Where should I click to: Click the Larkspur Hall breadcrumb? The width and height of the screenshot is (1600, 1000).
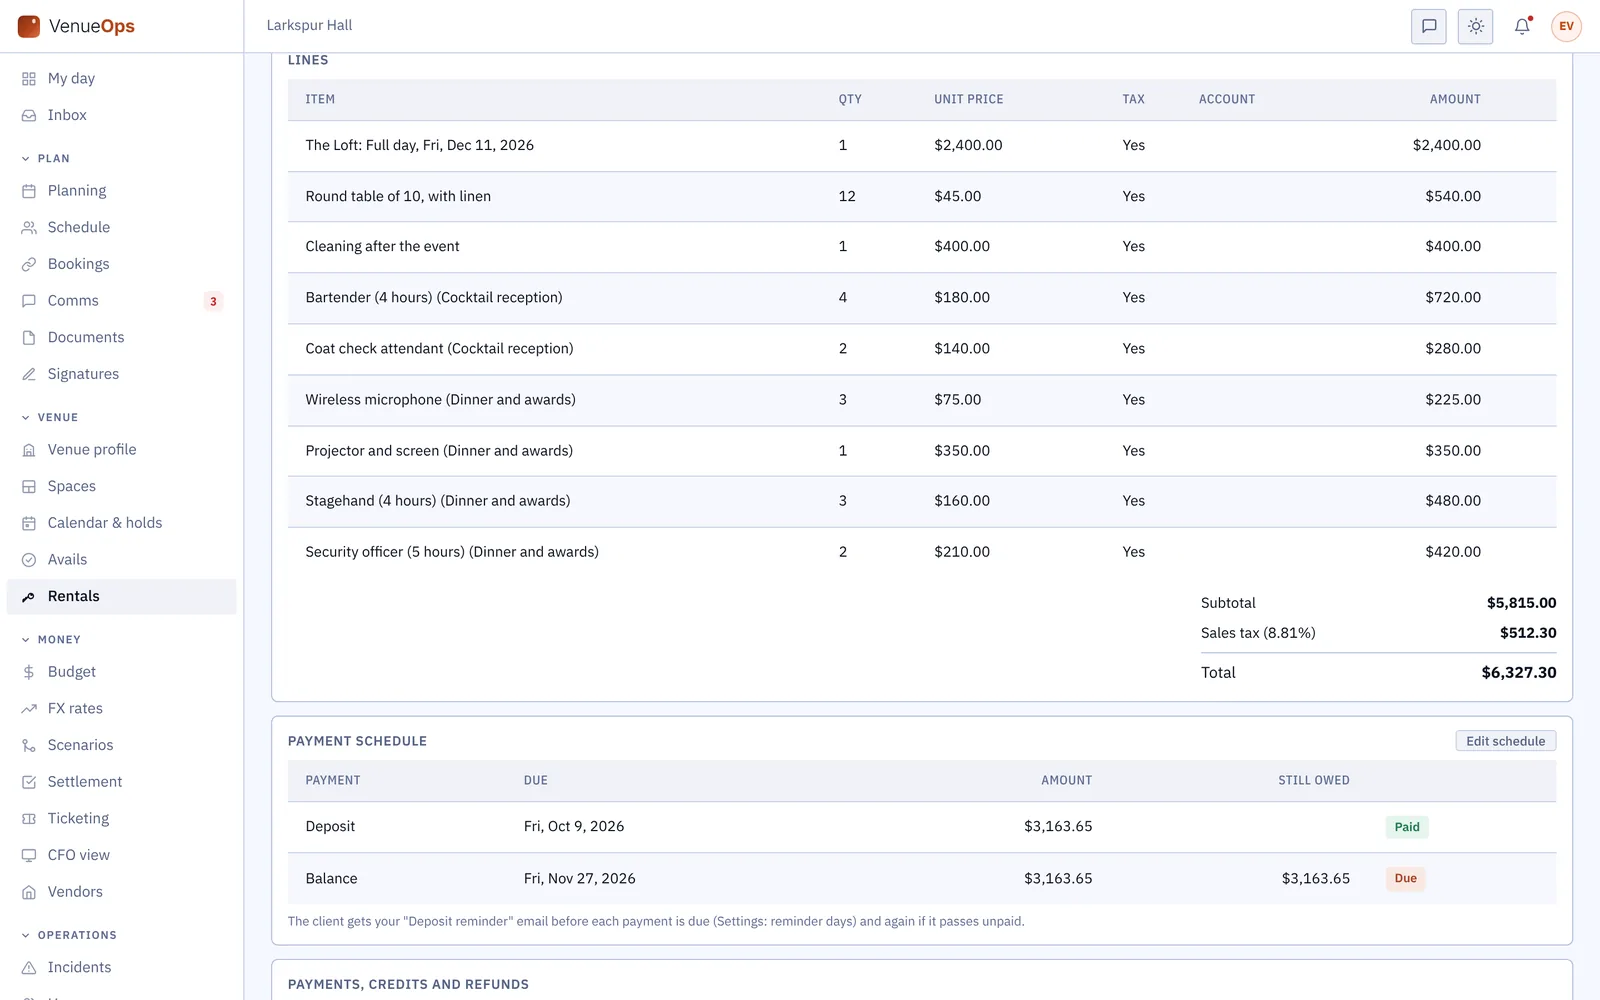[x=309, y=26]
